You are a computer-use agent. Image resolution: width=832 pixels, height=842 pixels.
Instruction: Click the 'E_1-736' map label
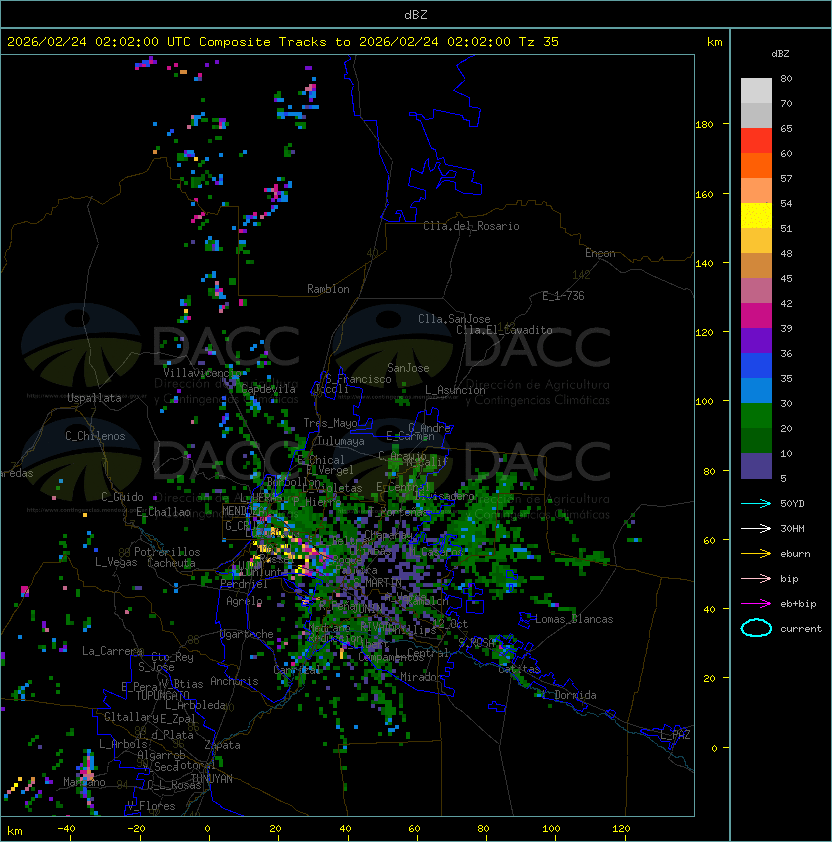(563, 296)
